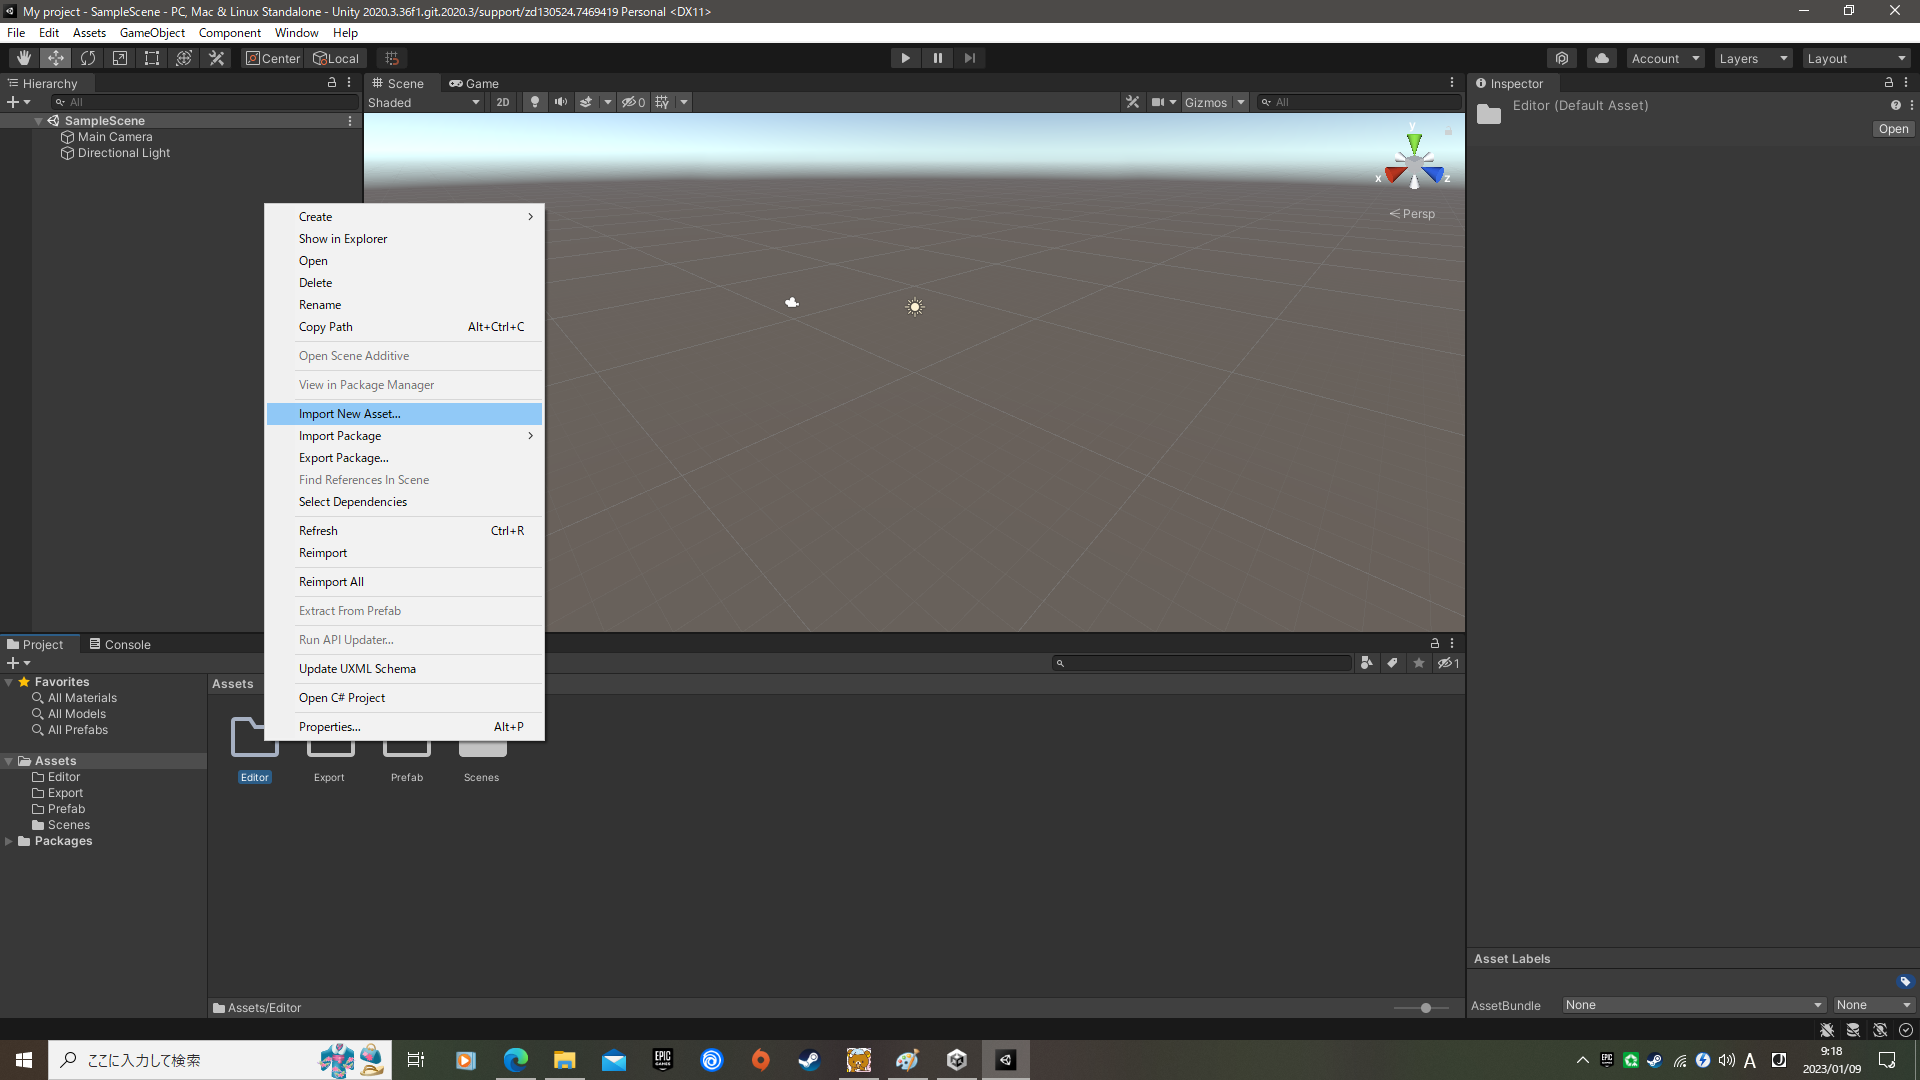Switch to the Game tab
Image resolution: width=1920 pixels, height=1080 pixels.
[474, 83]
